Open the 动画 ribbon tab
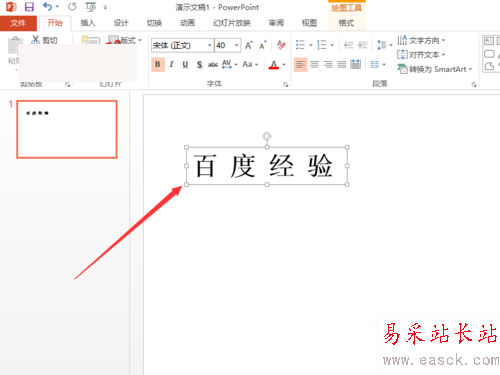Viewport: 500px width, 375px height. [187, 23]
